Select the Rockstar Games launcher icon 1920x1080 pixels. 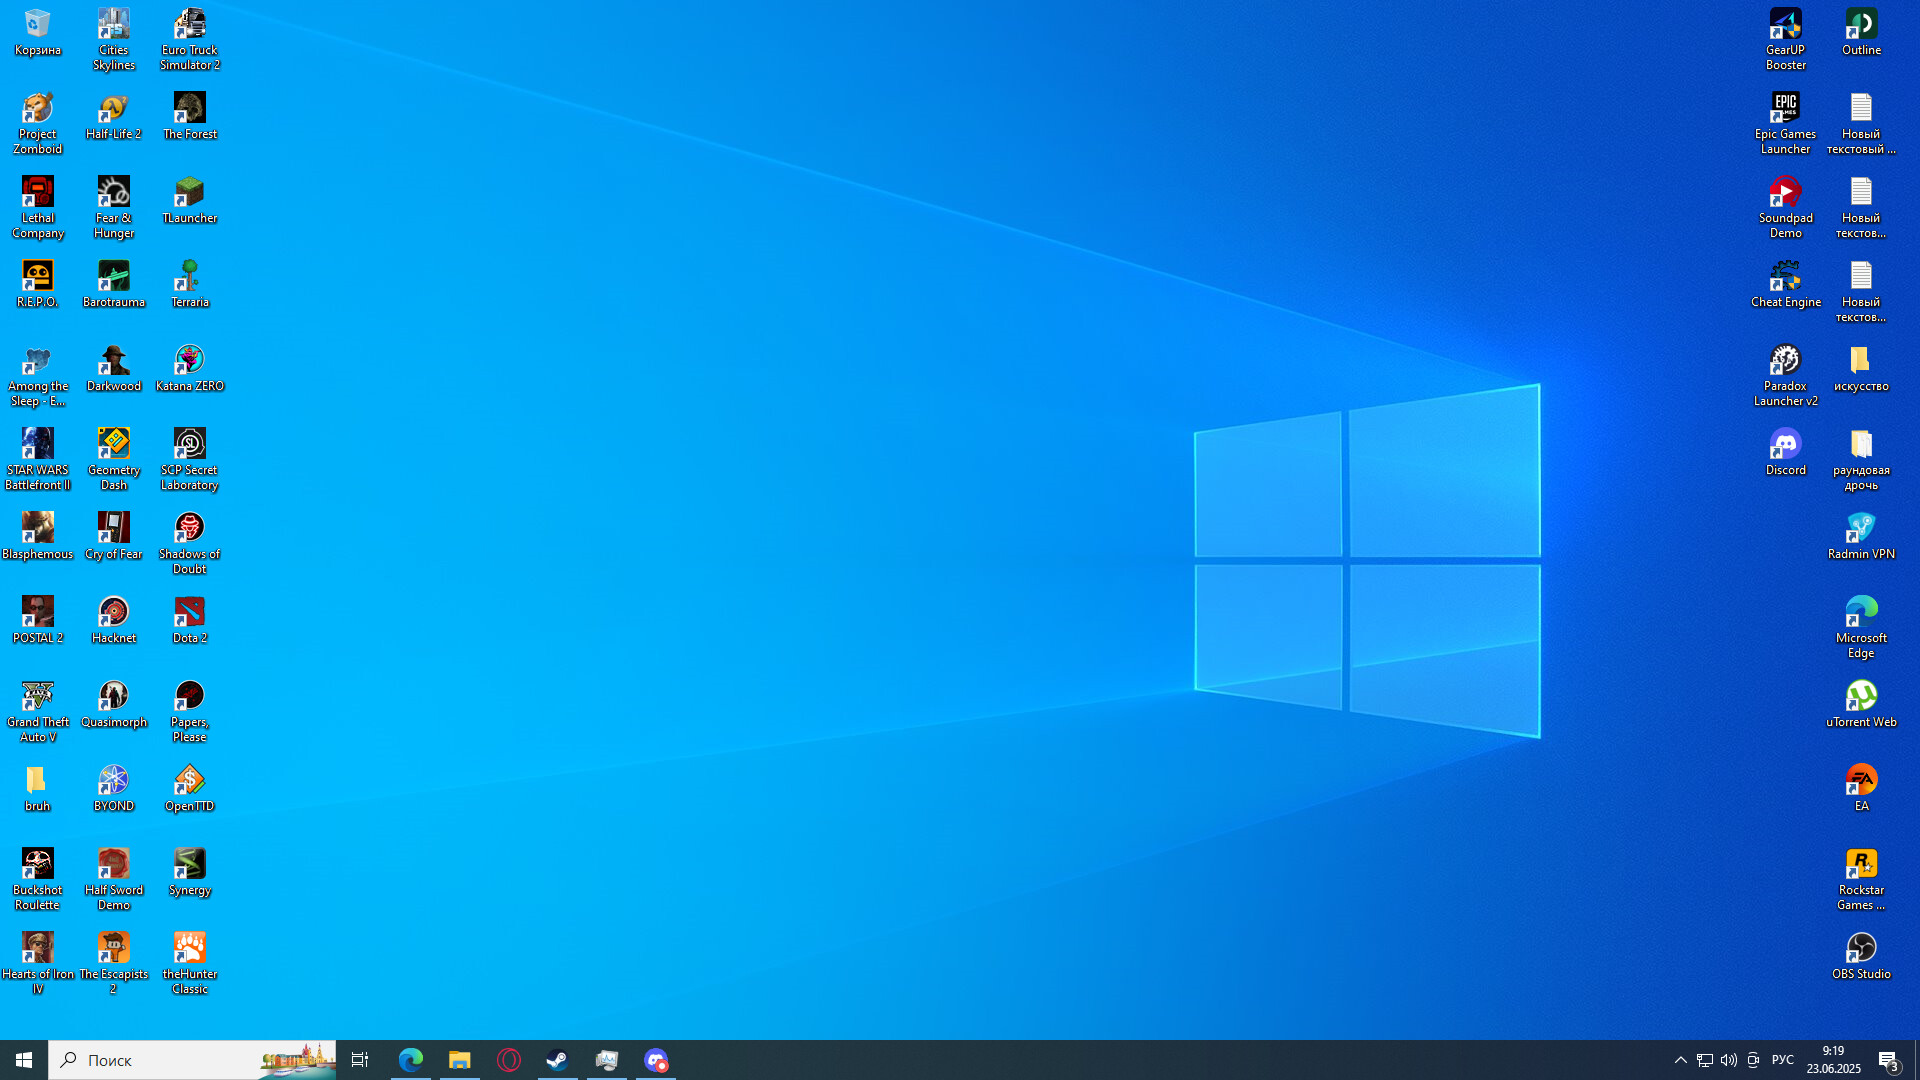pyautogui.click(x=1862, y=880)
